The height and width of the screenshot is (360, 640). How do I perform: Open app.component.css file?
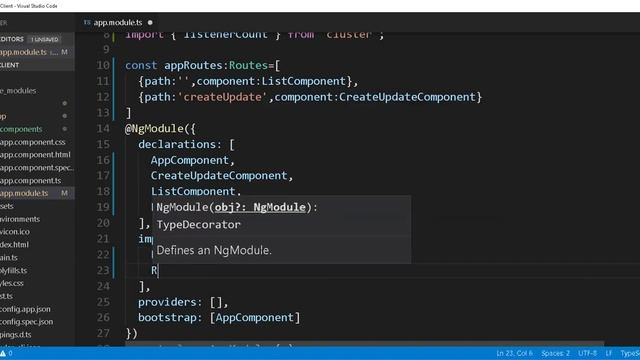[x=33, y=142]
